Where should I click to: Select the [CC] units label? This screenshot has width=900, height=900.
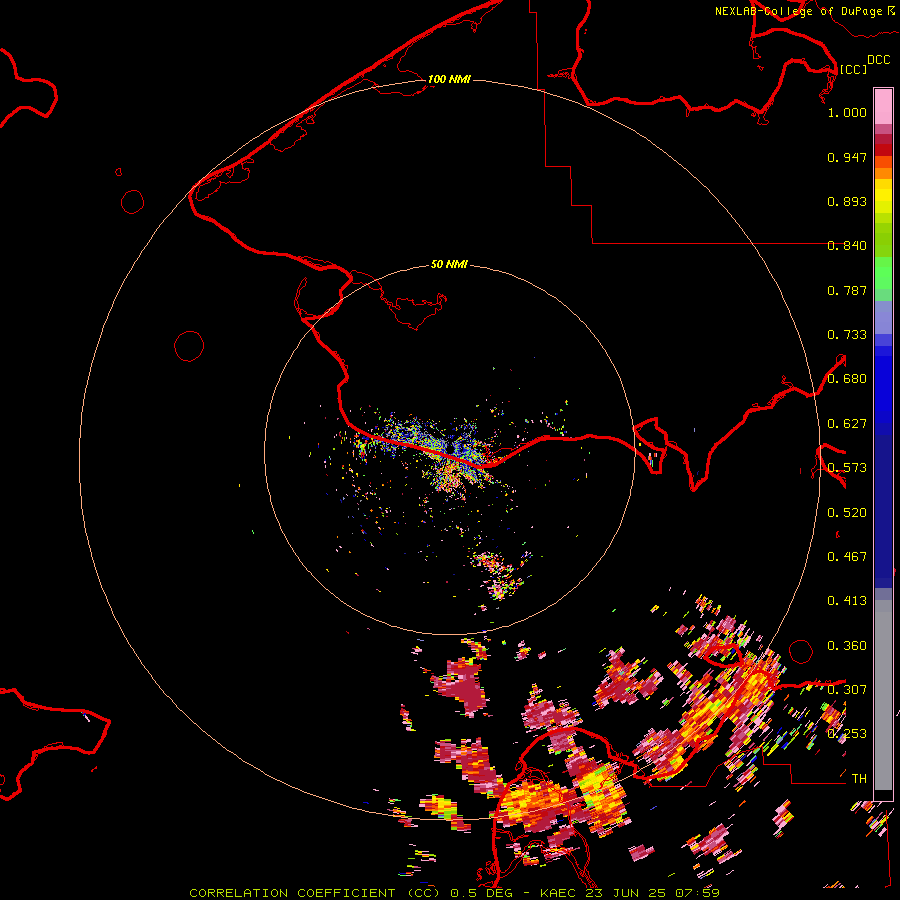(x=853, y=69)
